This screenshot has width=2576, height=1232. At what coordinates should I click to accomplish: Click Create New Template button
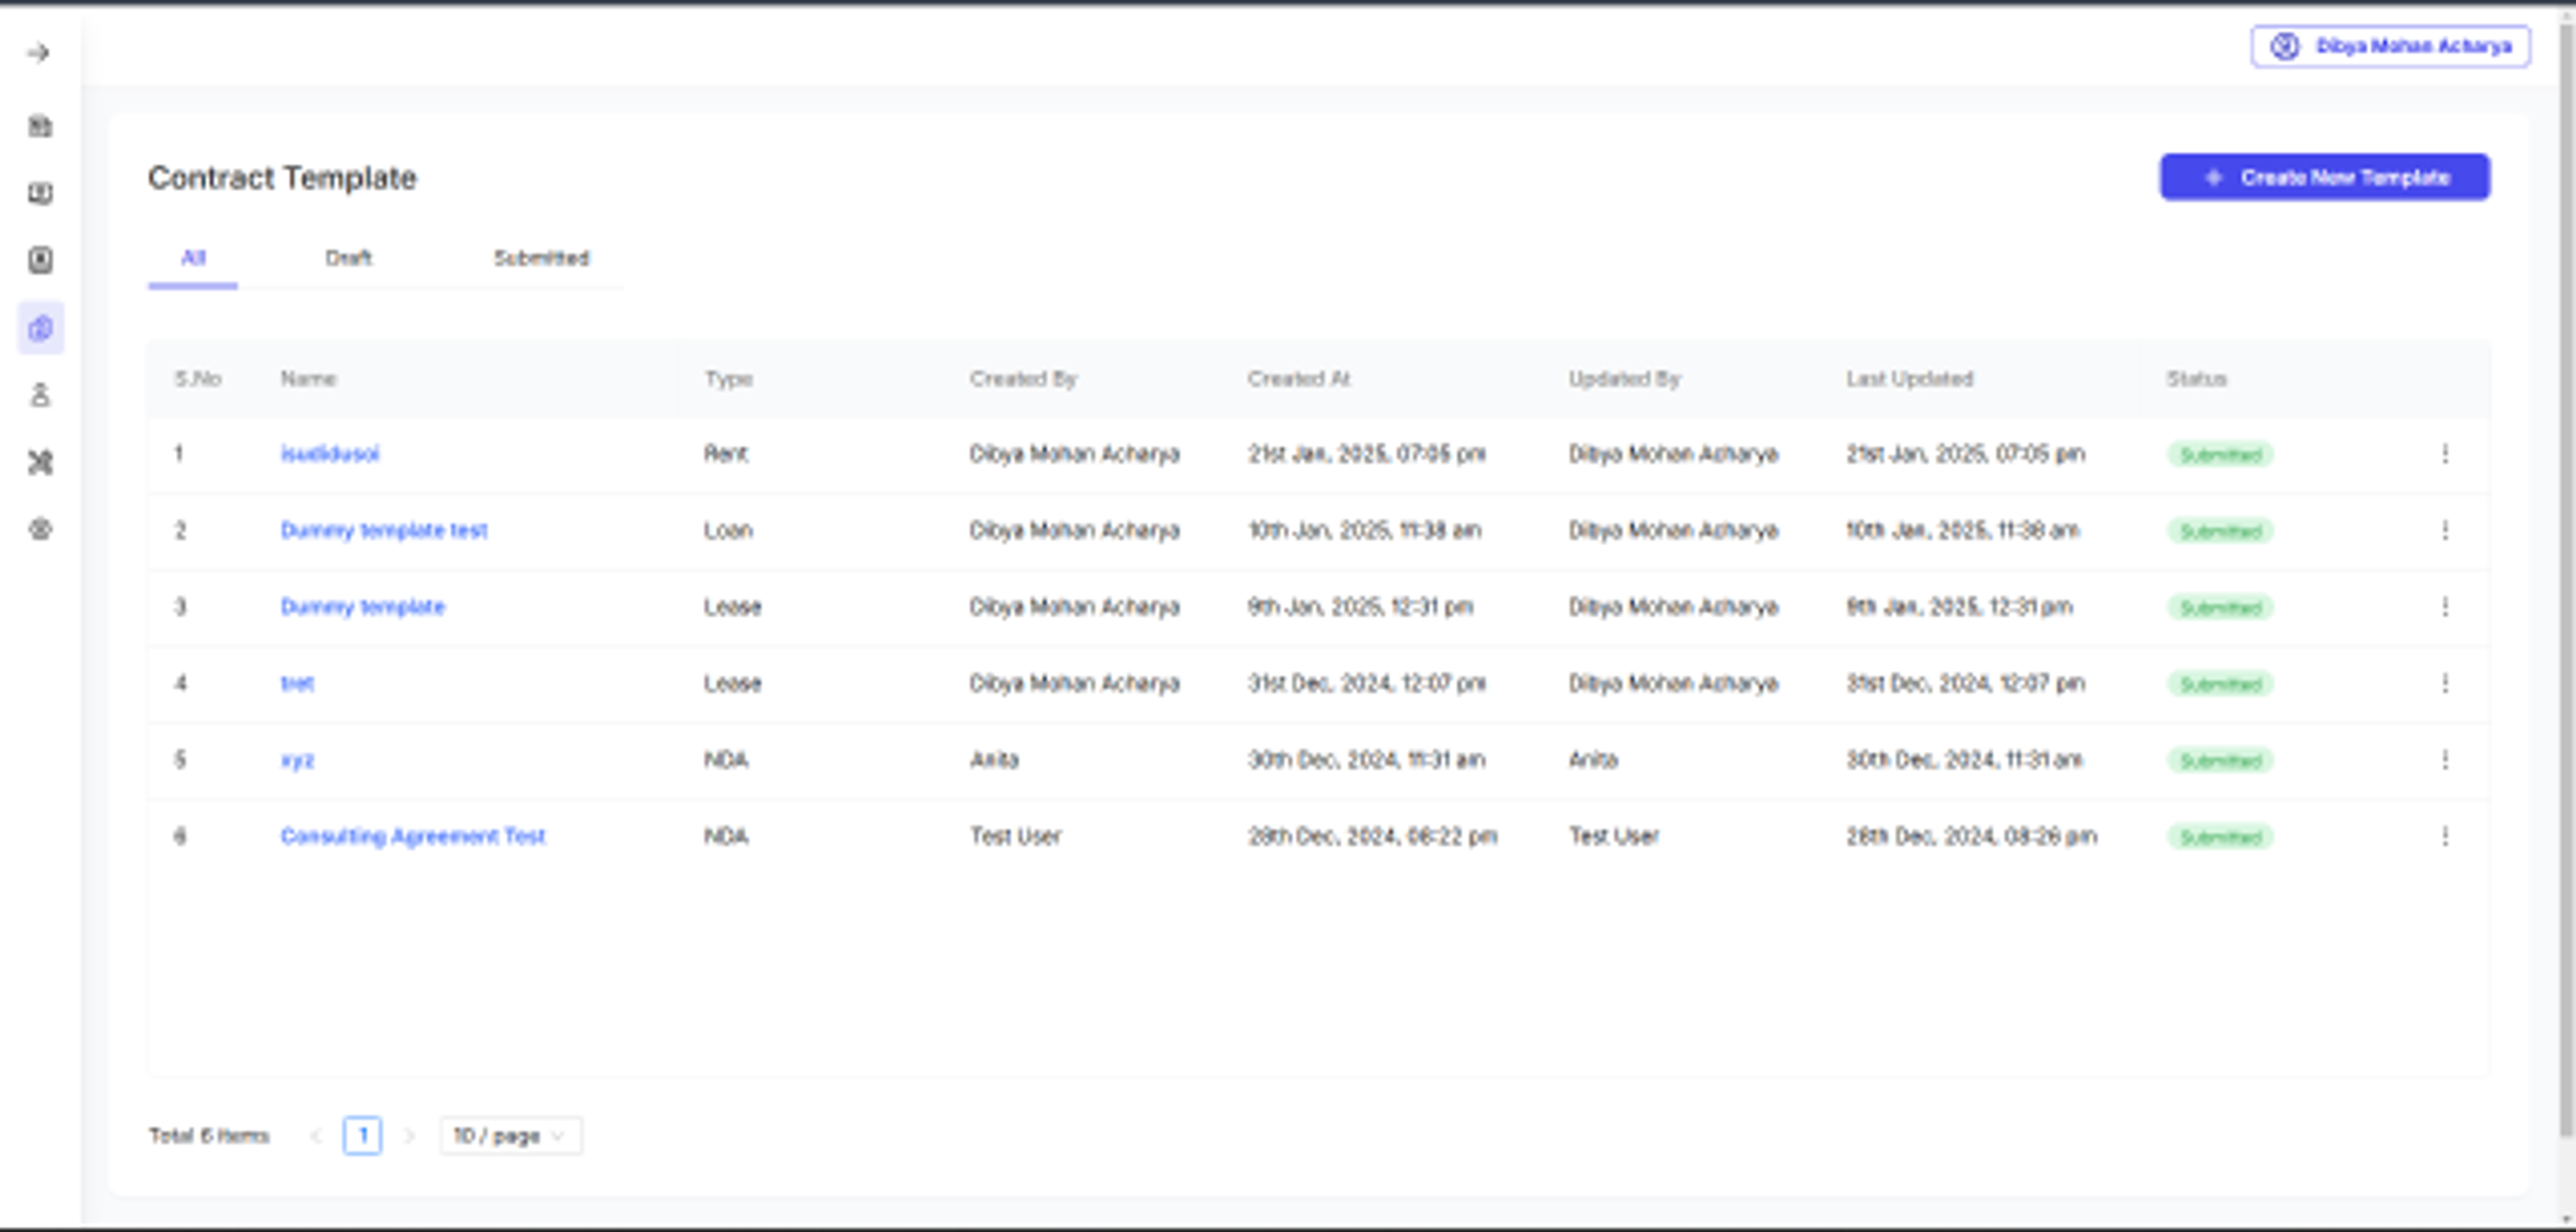tap(2325, 177)
